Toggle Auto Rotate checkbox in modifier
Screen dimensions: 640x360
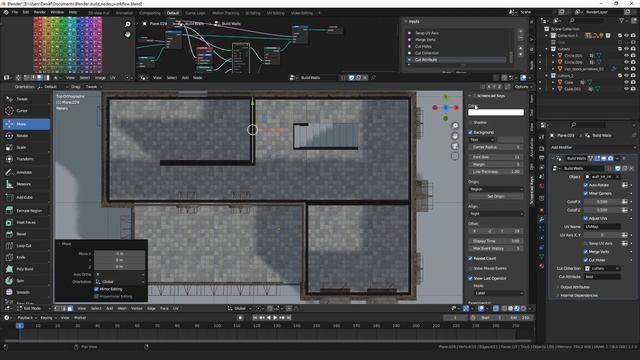[586, 185]
